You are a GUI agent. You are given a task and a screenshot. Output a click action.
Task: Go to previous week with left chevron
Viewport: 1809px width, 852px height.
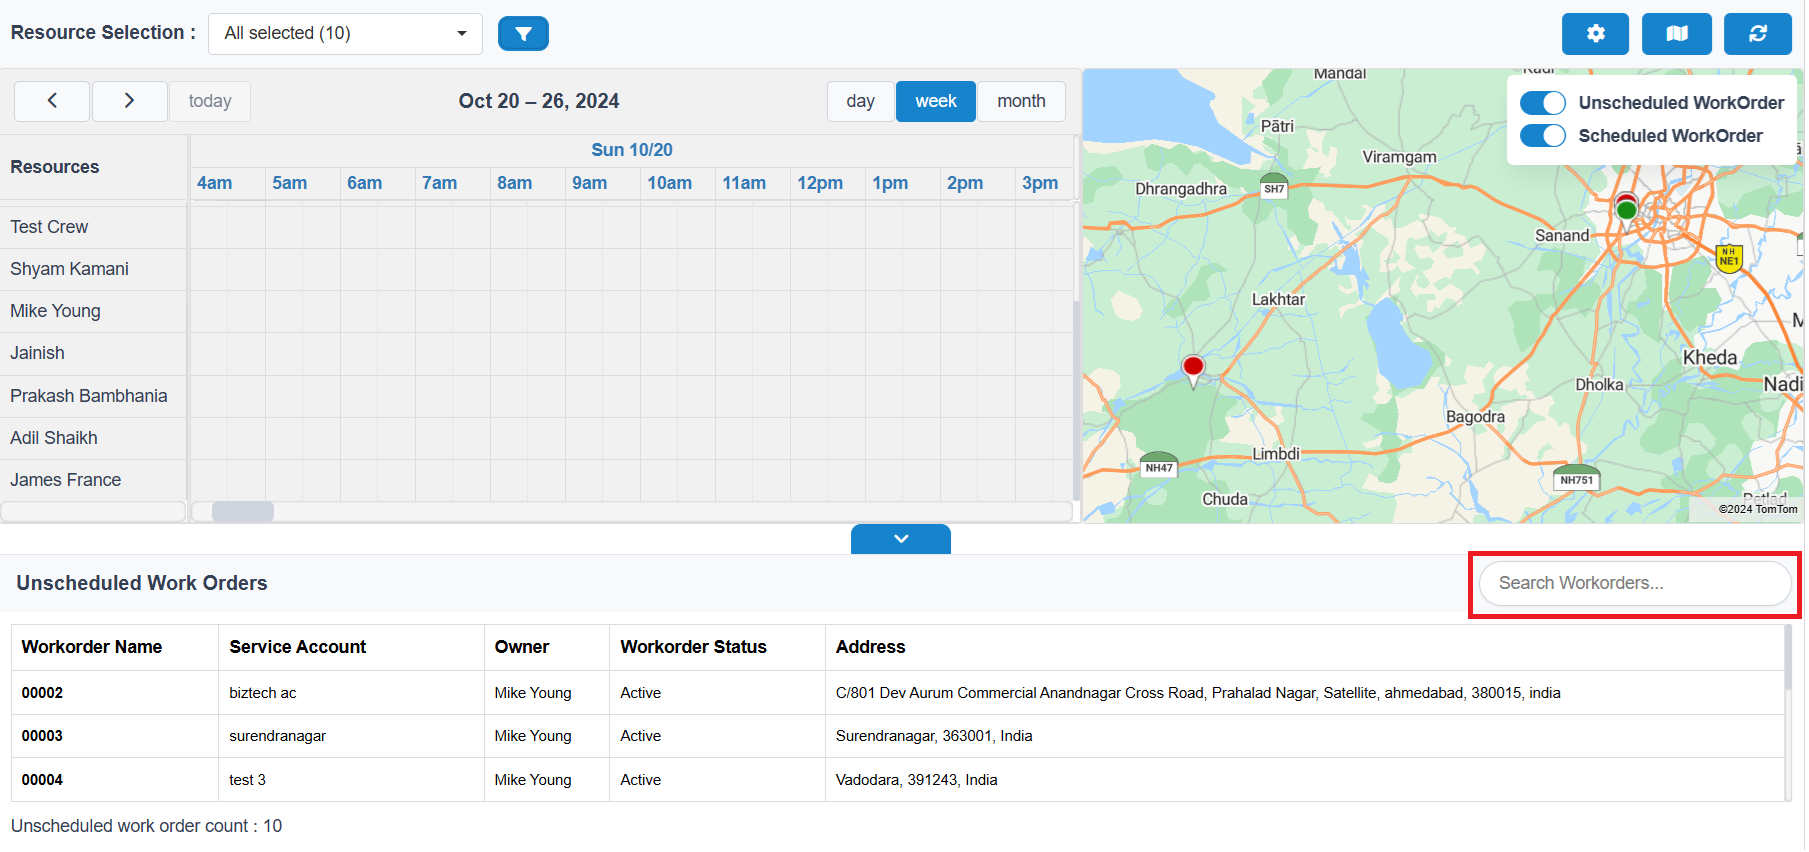(52, 101)
